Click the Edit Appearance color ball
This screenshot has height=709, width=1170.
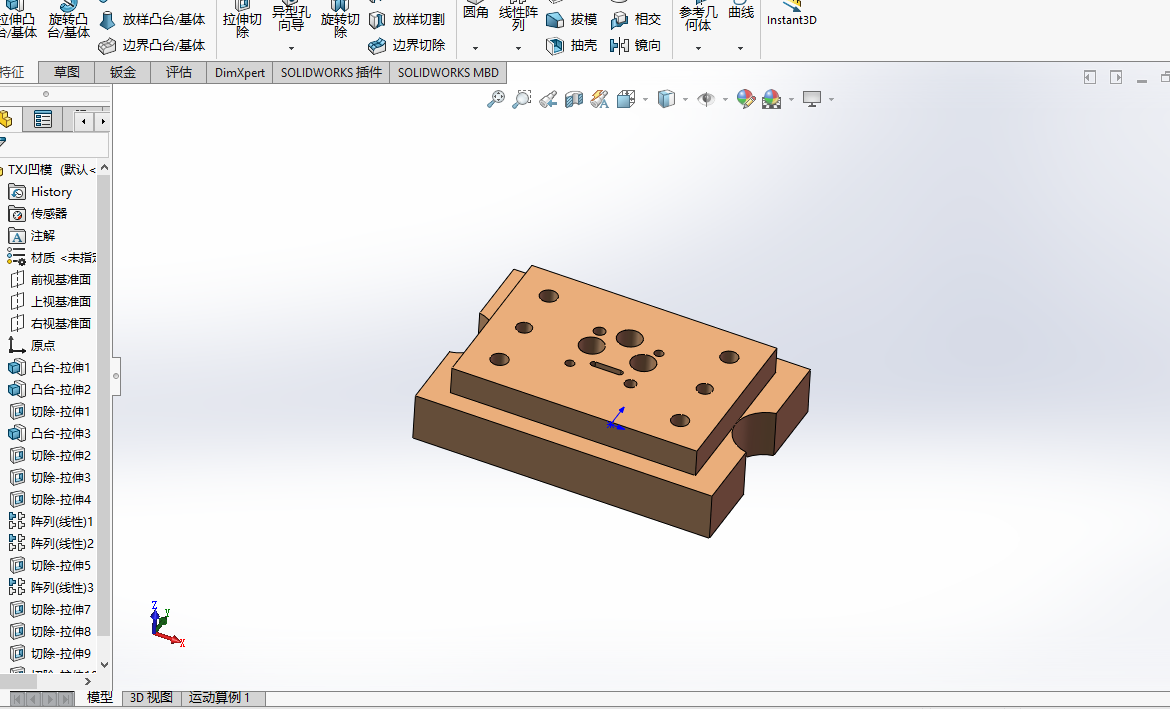click(745, 99)
